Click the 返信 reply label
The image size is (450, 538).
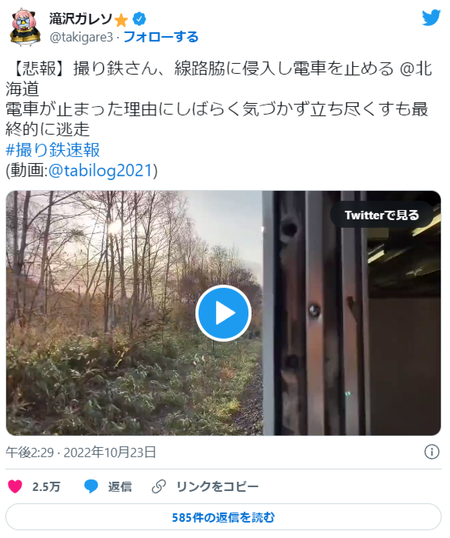coord(120,487)
